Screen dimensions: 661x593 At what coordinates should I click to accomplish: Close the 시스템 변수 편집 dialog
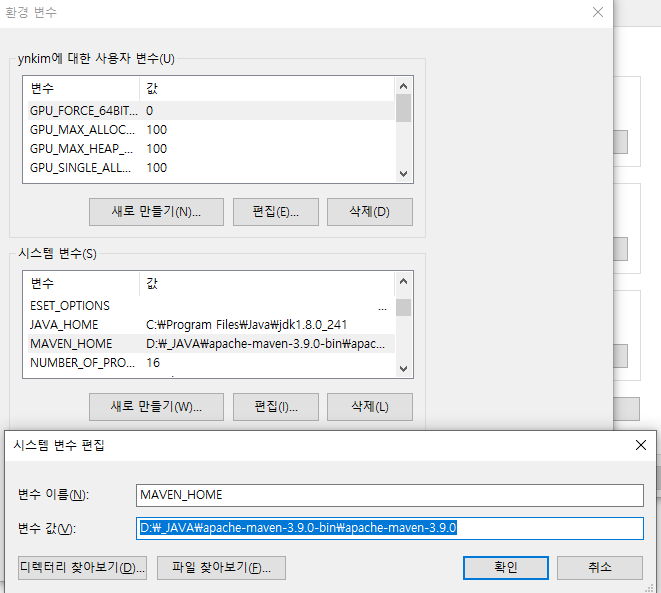641,445
